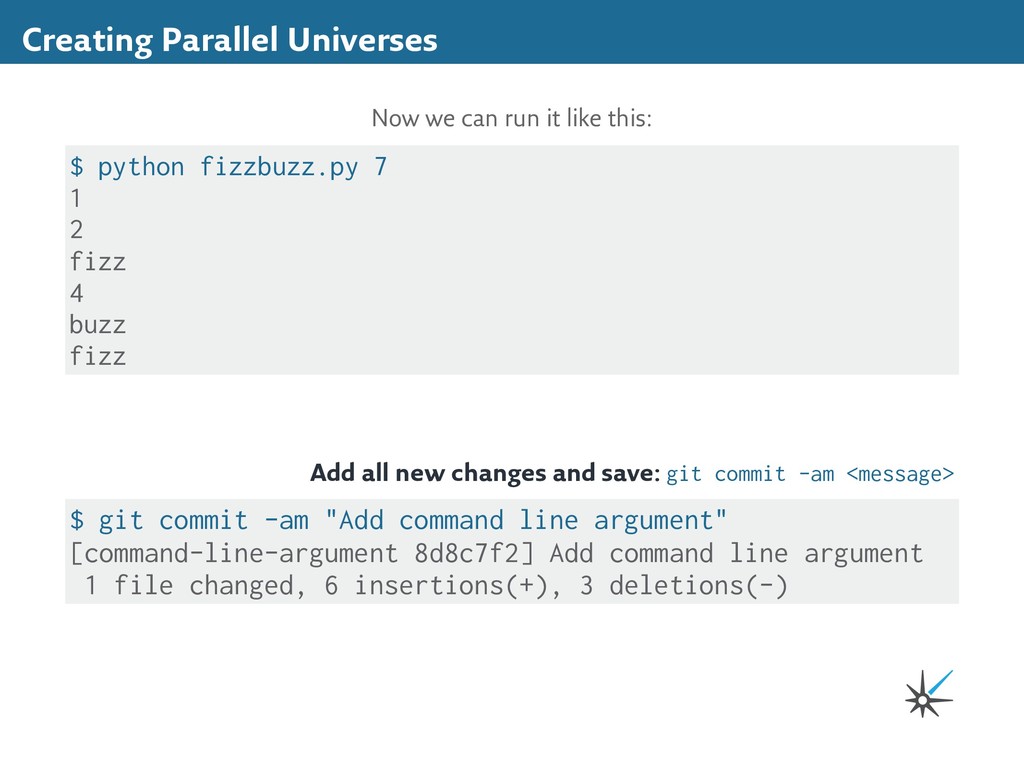The image size is (1024, 768).
Task: Select the "Now we can run it like this:" caption
Action: coord(511,120)
